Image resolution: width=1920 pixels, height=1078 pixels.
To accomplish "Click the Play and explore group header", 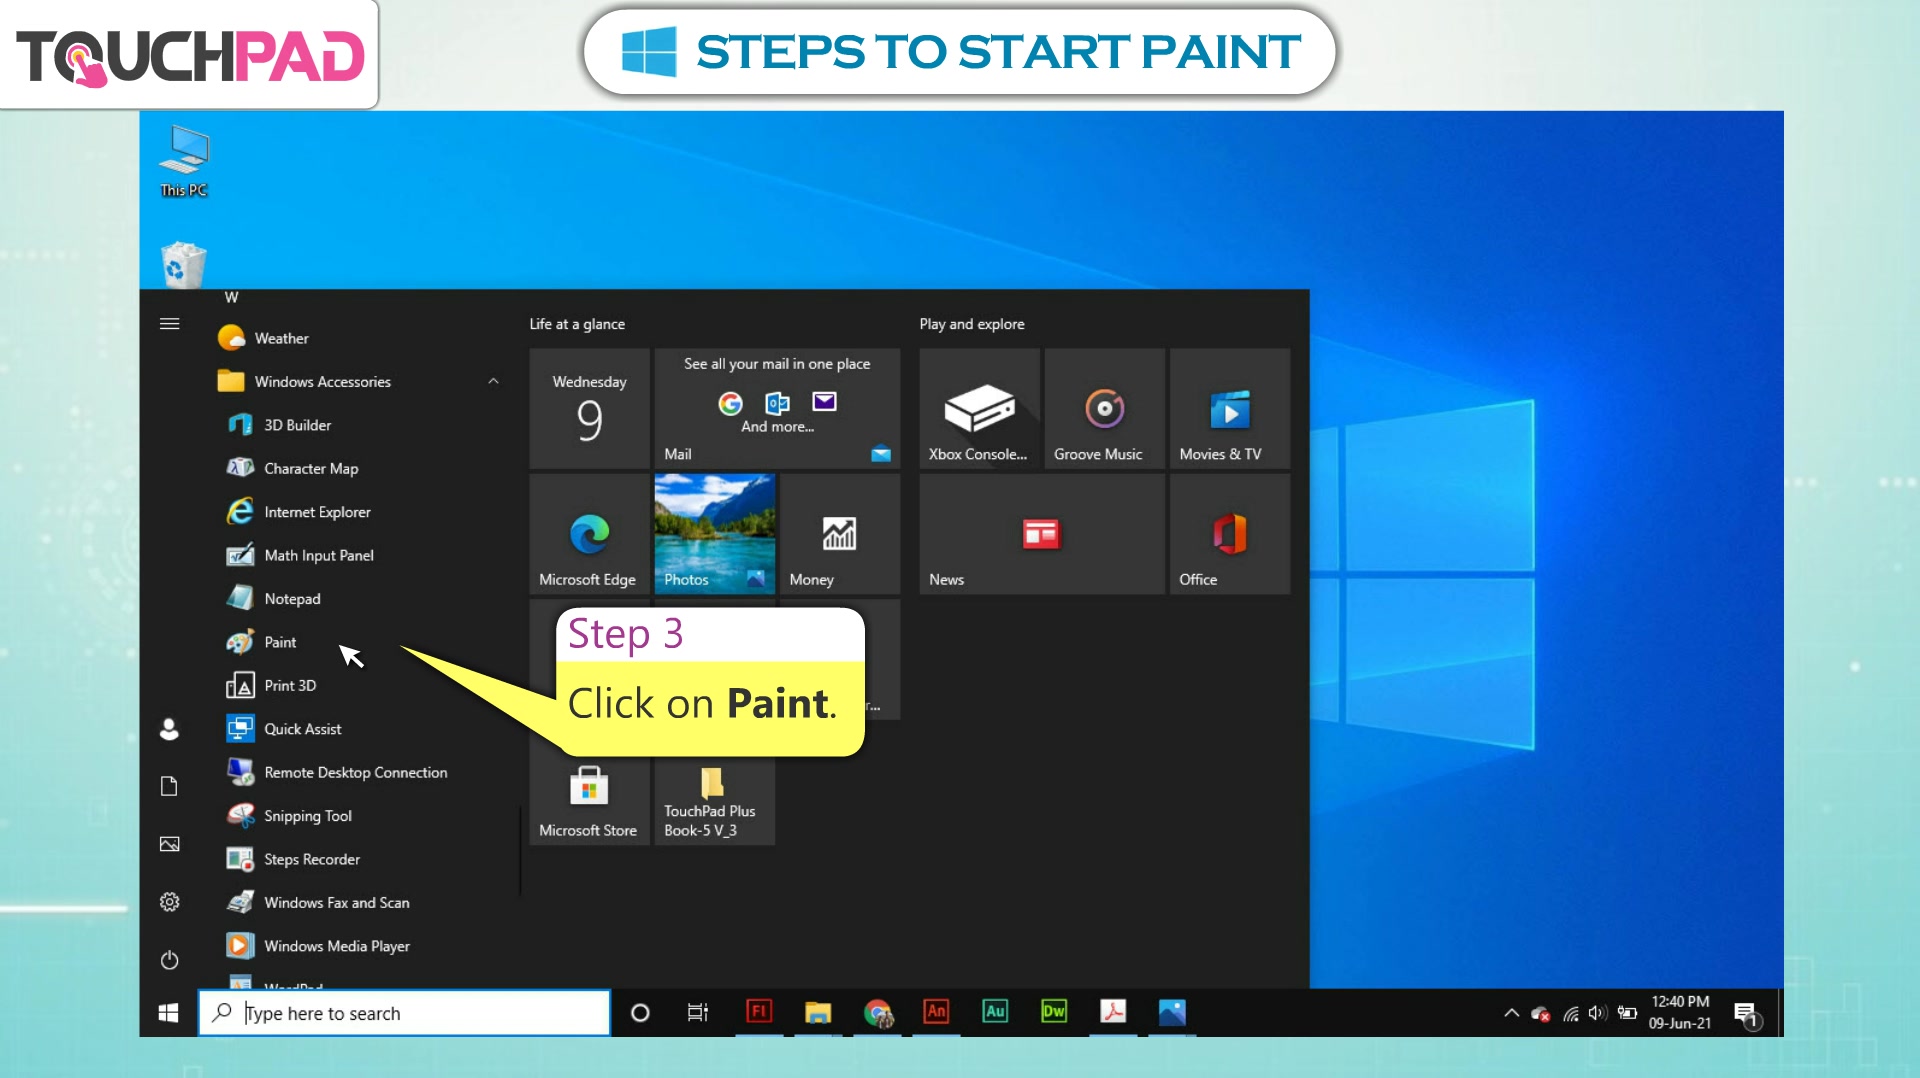I will tap(971, 324).
